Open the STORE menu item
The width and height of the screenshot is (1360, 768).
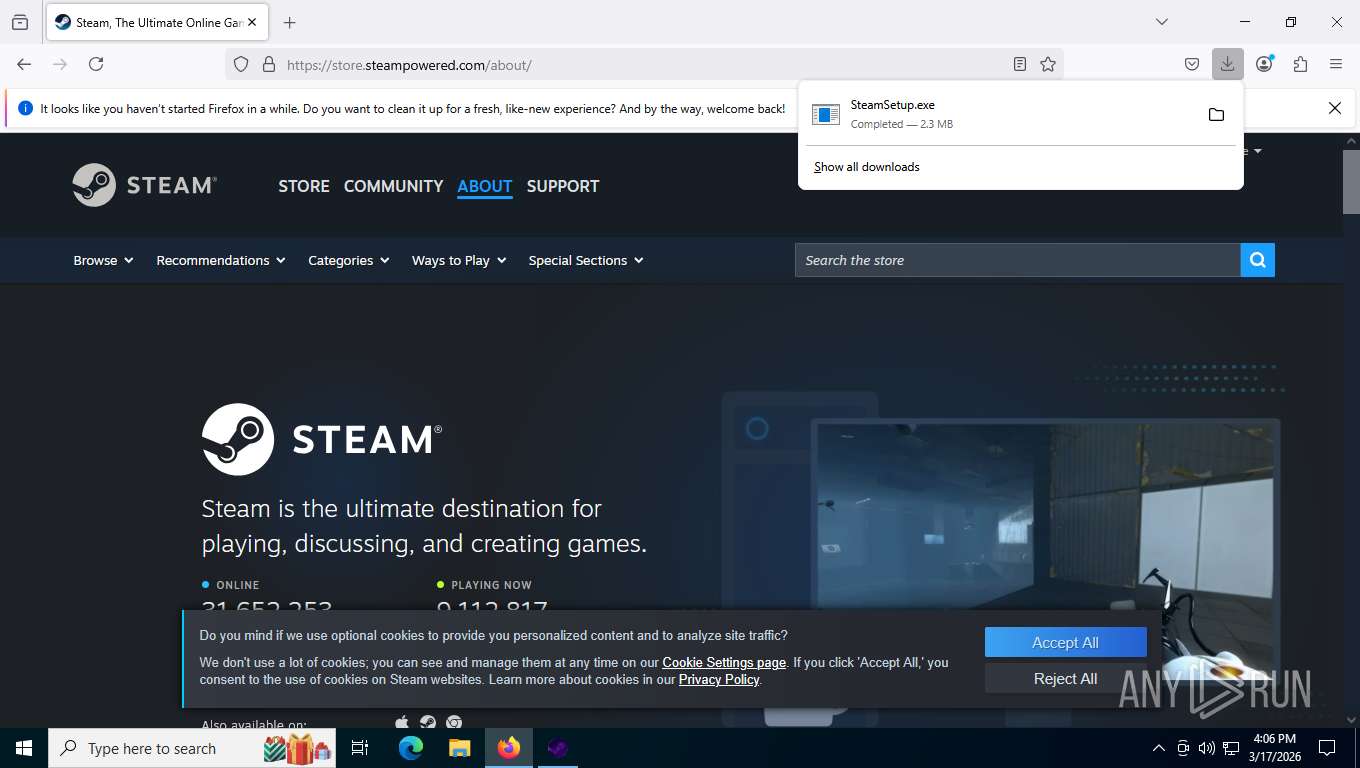click(x=304, y=186)
